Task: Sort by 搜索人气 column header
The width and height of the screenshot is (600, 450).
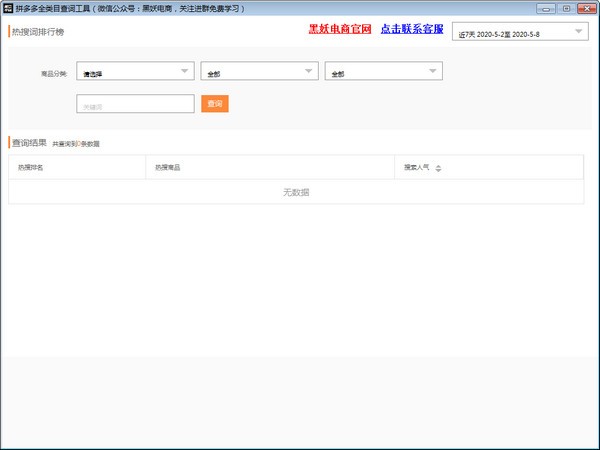Action: (416, 167)
